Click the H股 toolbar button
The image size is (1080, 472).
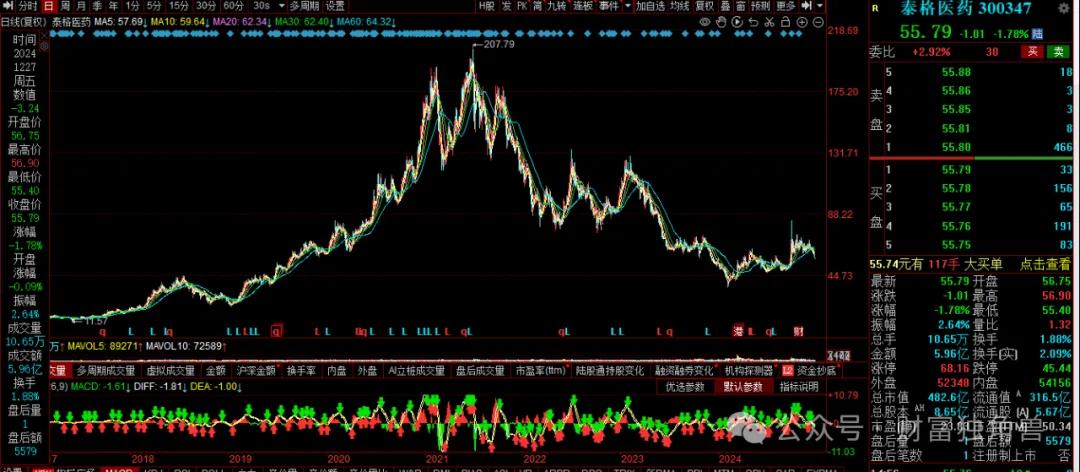[486, 6]
